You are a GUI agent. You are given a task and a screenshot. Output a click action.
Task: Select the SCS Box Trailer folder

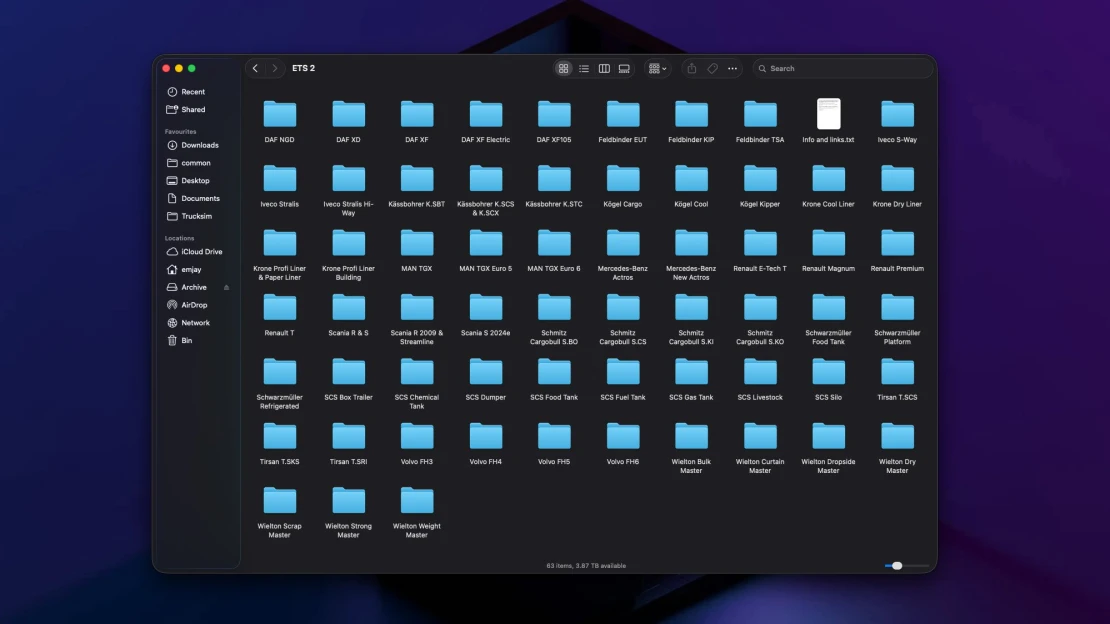click(x=348, y=372)
